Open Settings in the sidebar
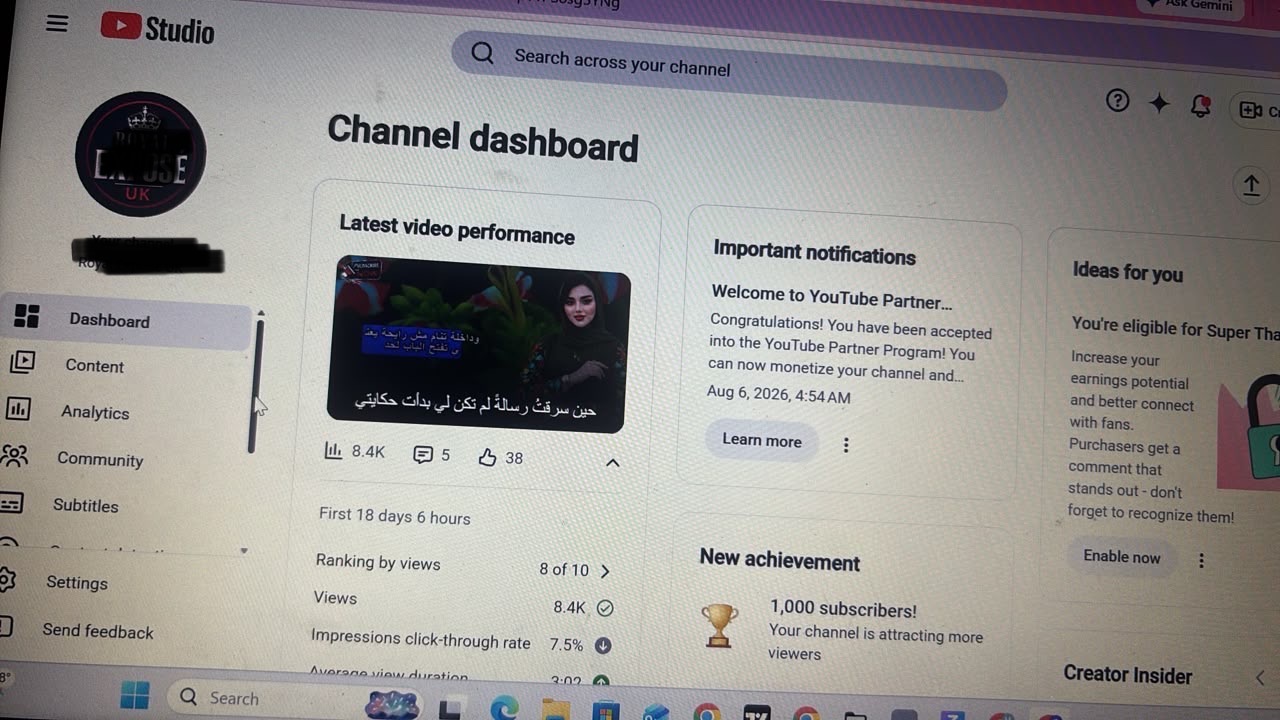The image size is (1280, 720). (76, 582)
